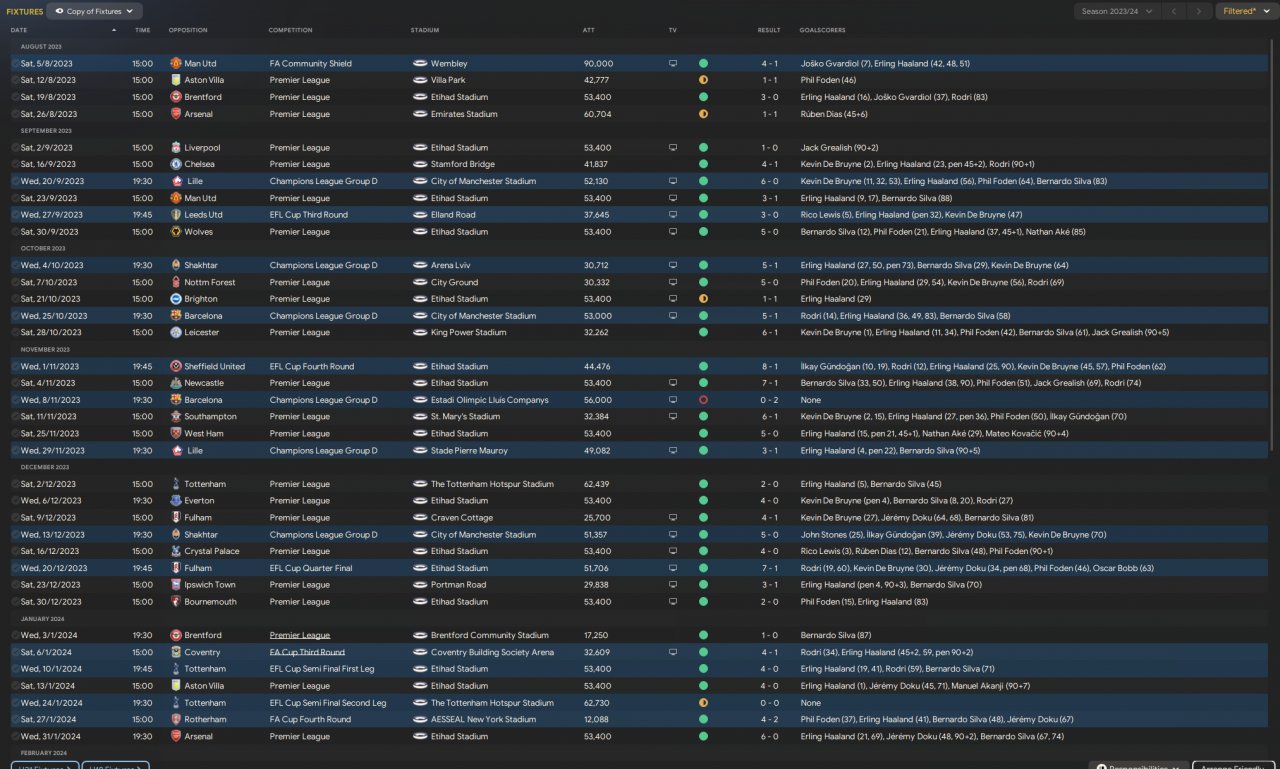Tick the circle beside Sat, 6/1/2024
Image resolution: width=1280 pixels, height=769 pixels.
click(15, 652)
